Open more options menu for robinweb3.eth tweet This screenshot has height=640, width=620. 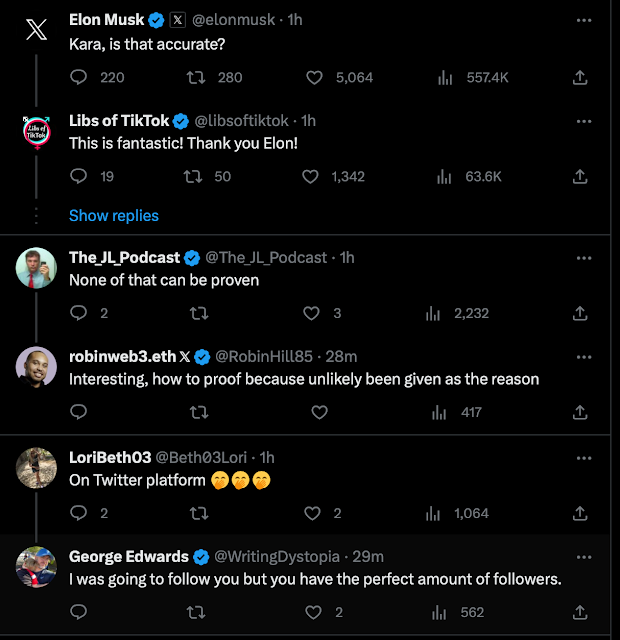click(x=584, y=356)
